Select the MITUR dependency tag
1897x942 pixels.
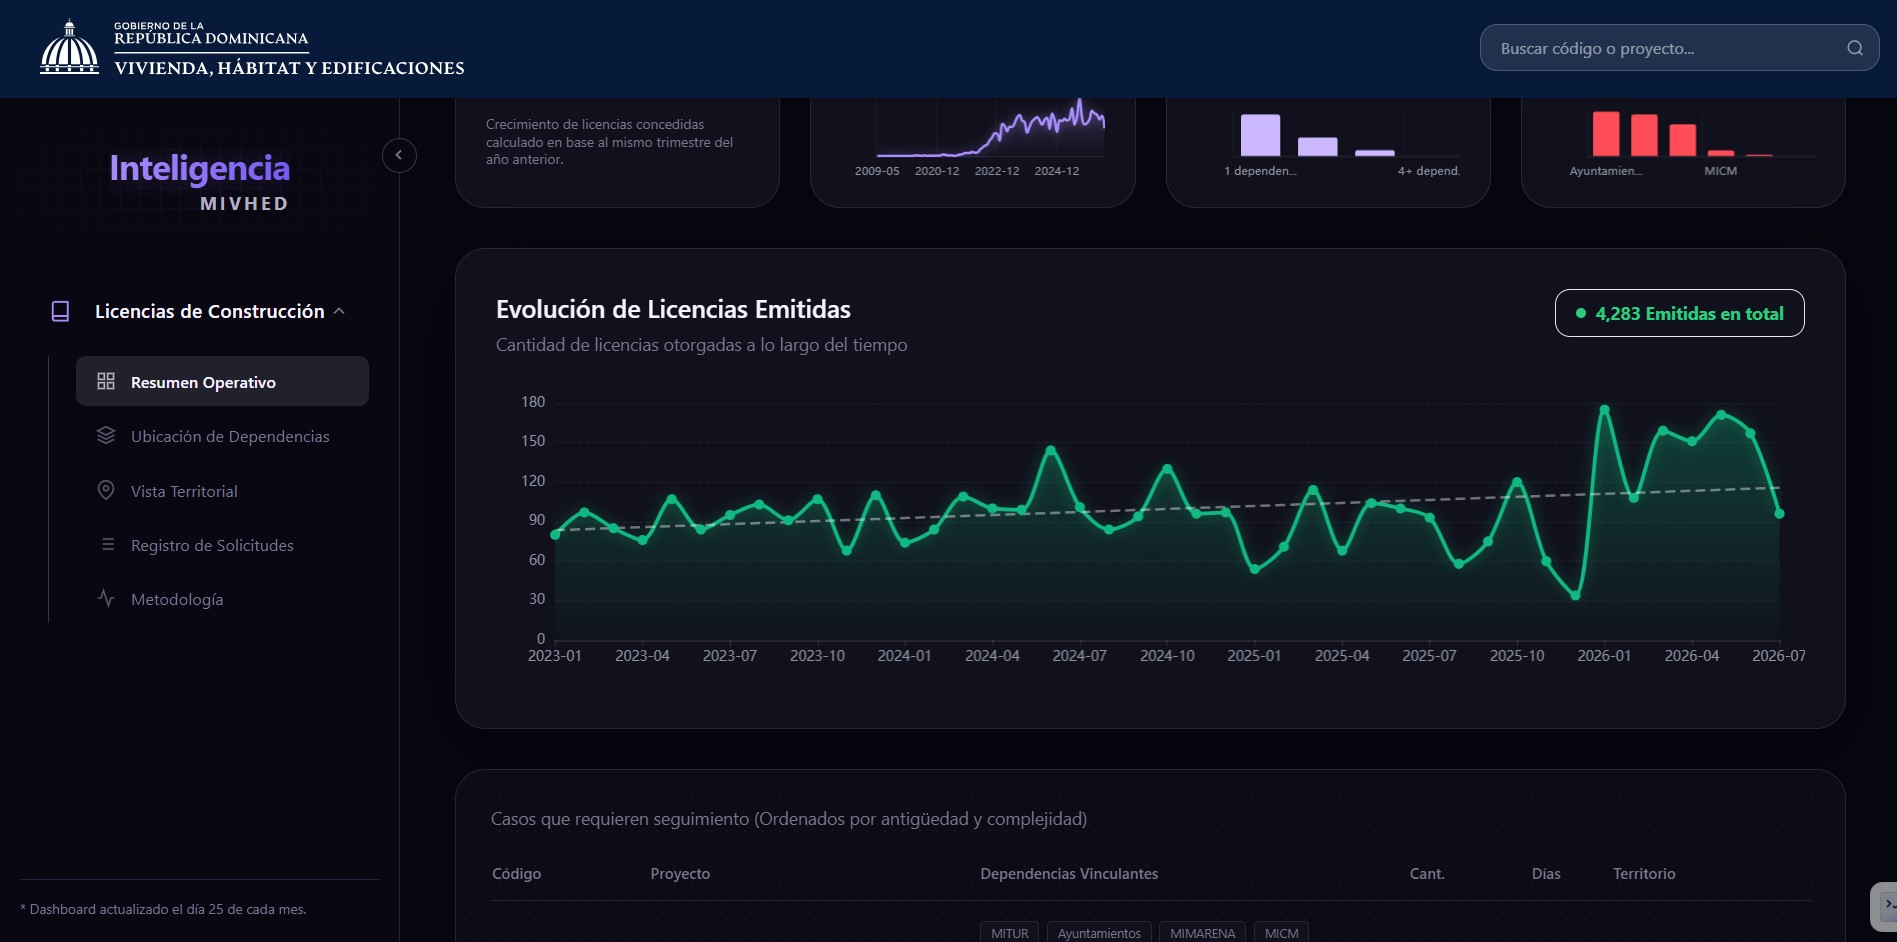click(x=1009, y=932)
